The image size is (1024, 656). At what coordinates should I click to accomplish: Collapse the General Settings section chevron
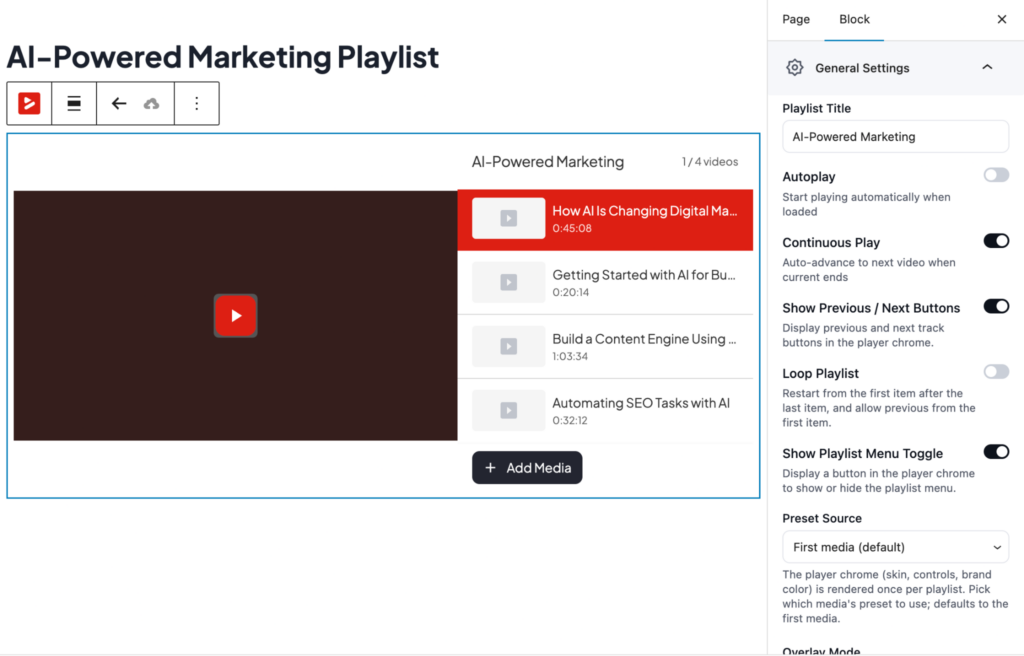pos(987,67)
